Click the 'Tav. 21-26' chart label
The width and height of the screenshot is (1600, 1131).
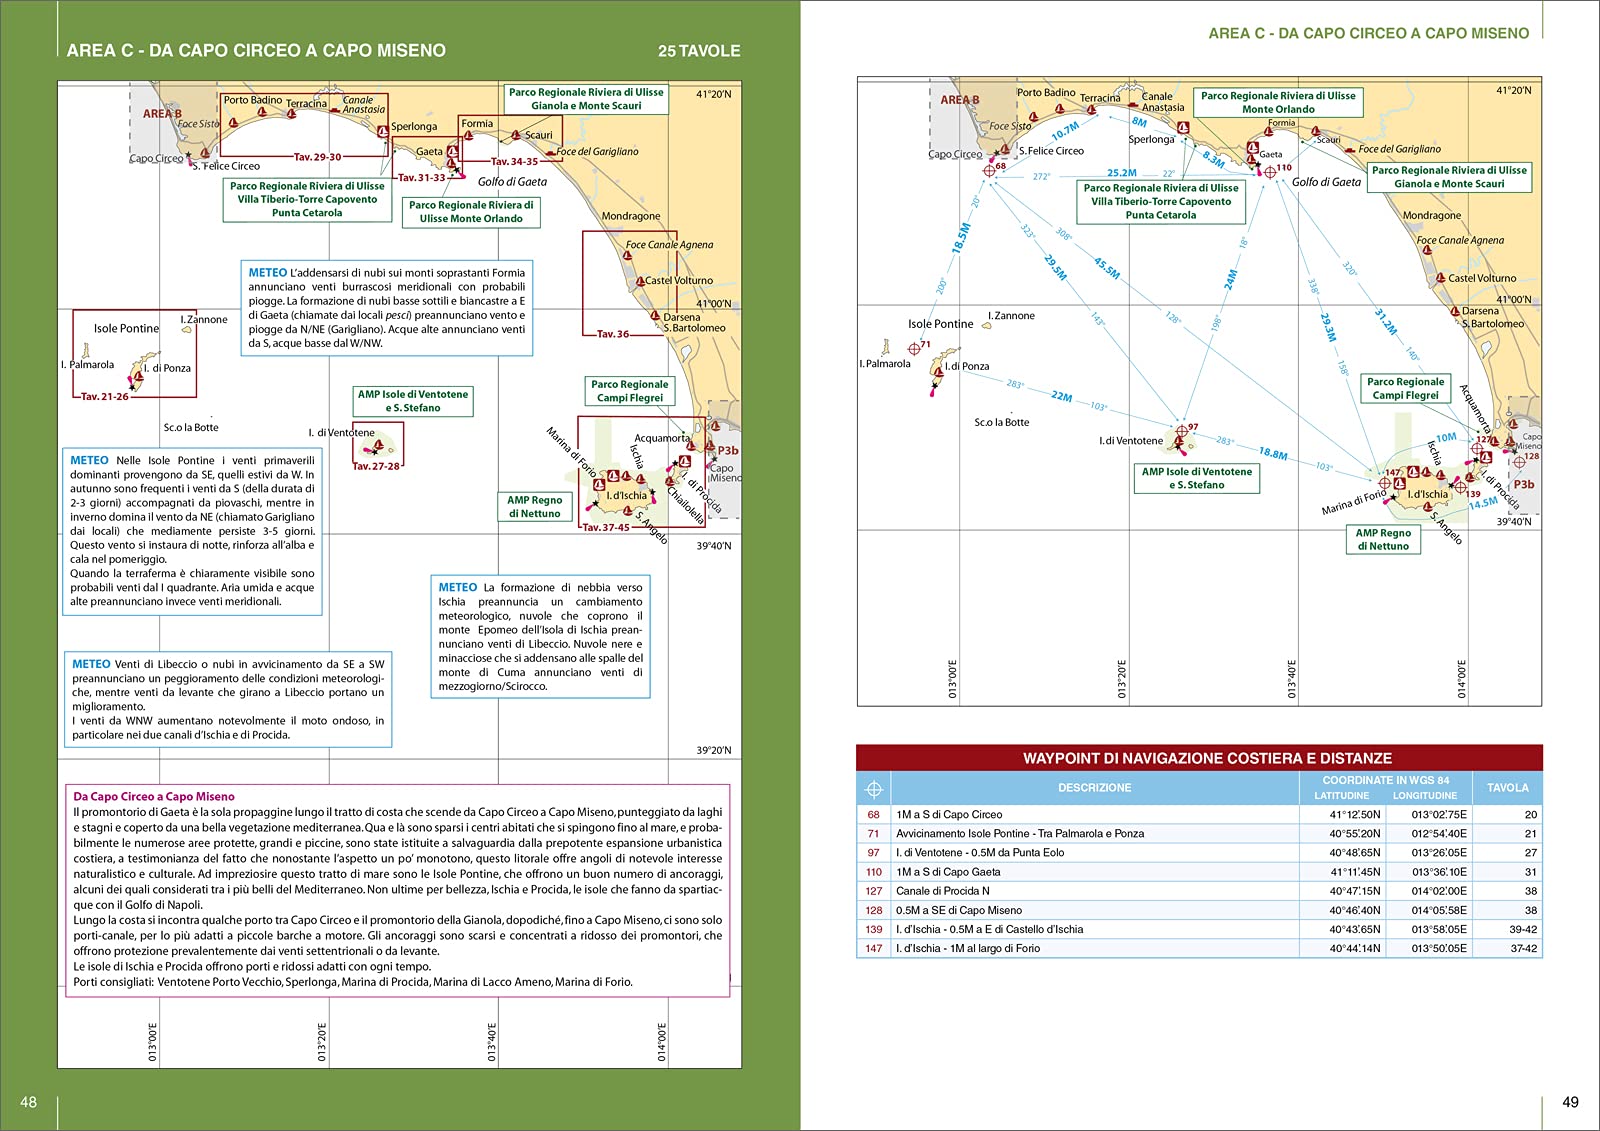click(x=104, y=397)
